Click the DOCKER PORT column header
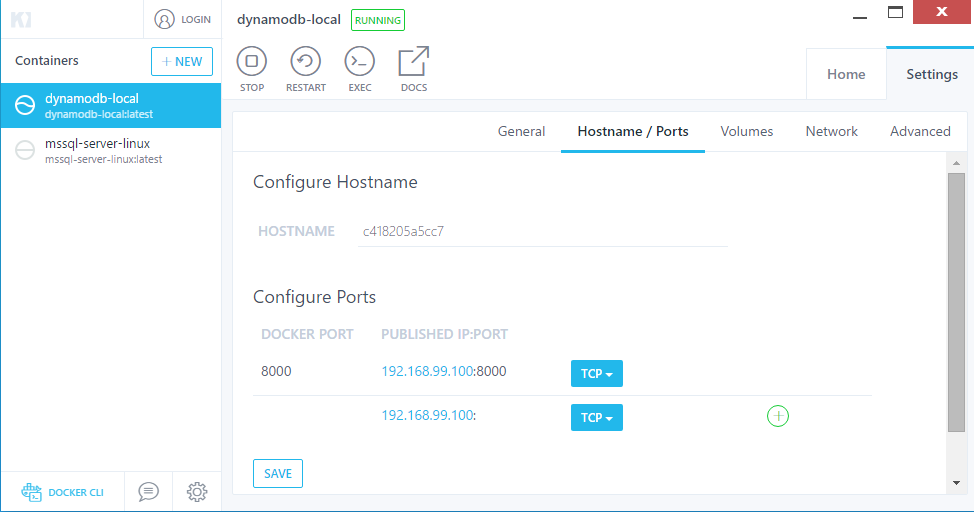Screen dimensions: 974x512 (307, 334)
